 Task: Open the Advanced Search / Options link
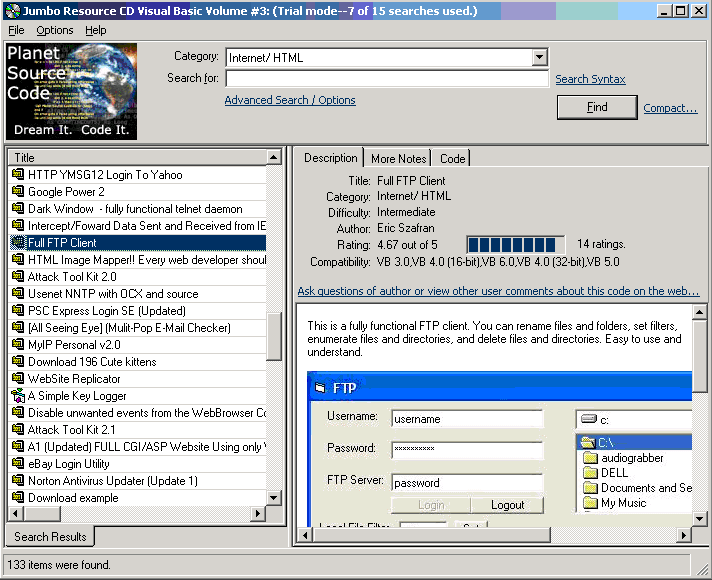pyautogui.click(x=290, y=100)
